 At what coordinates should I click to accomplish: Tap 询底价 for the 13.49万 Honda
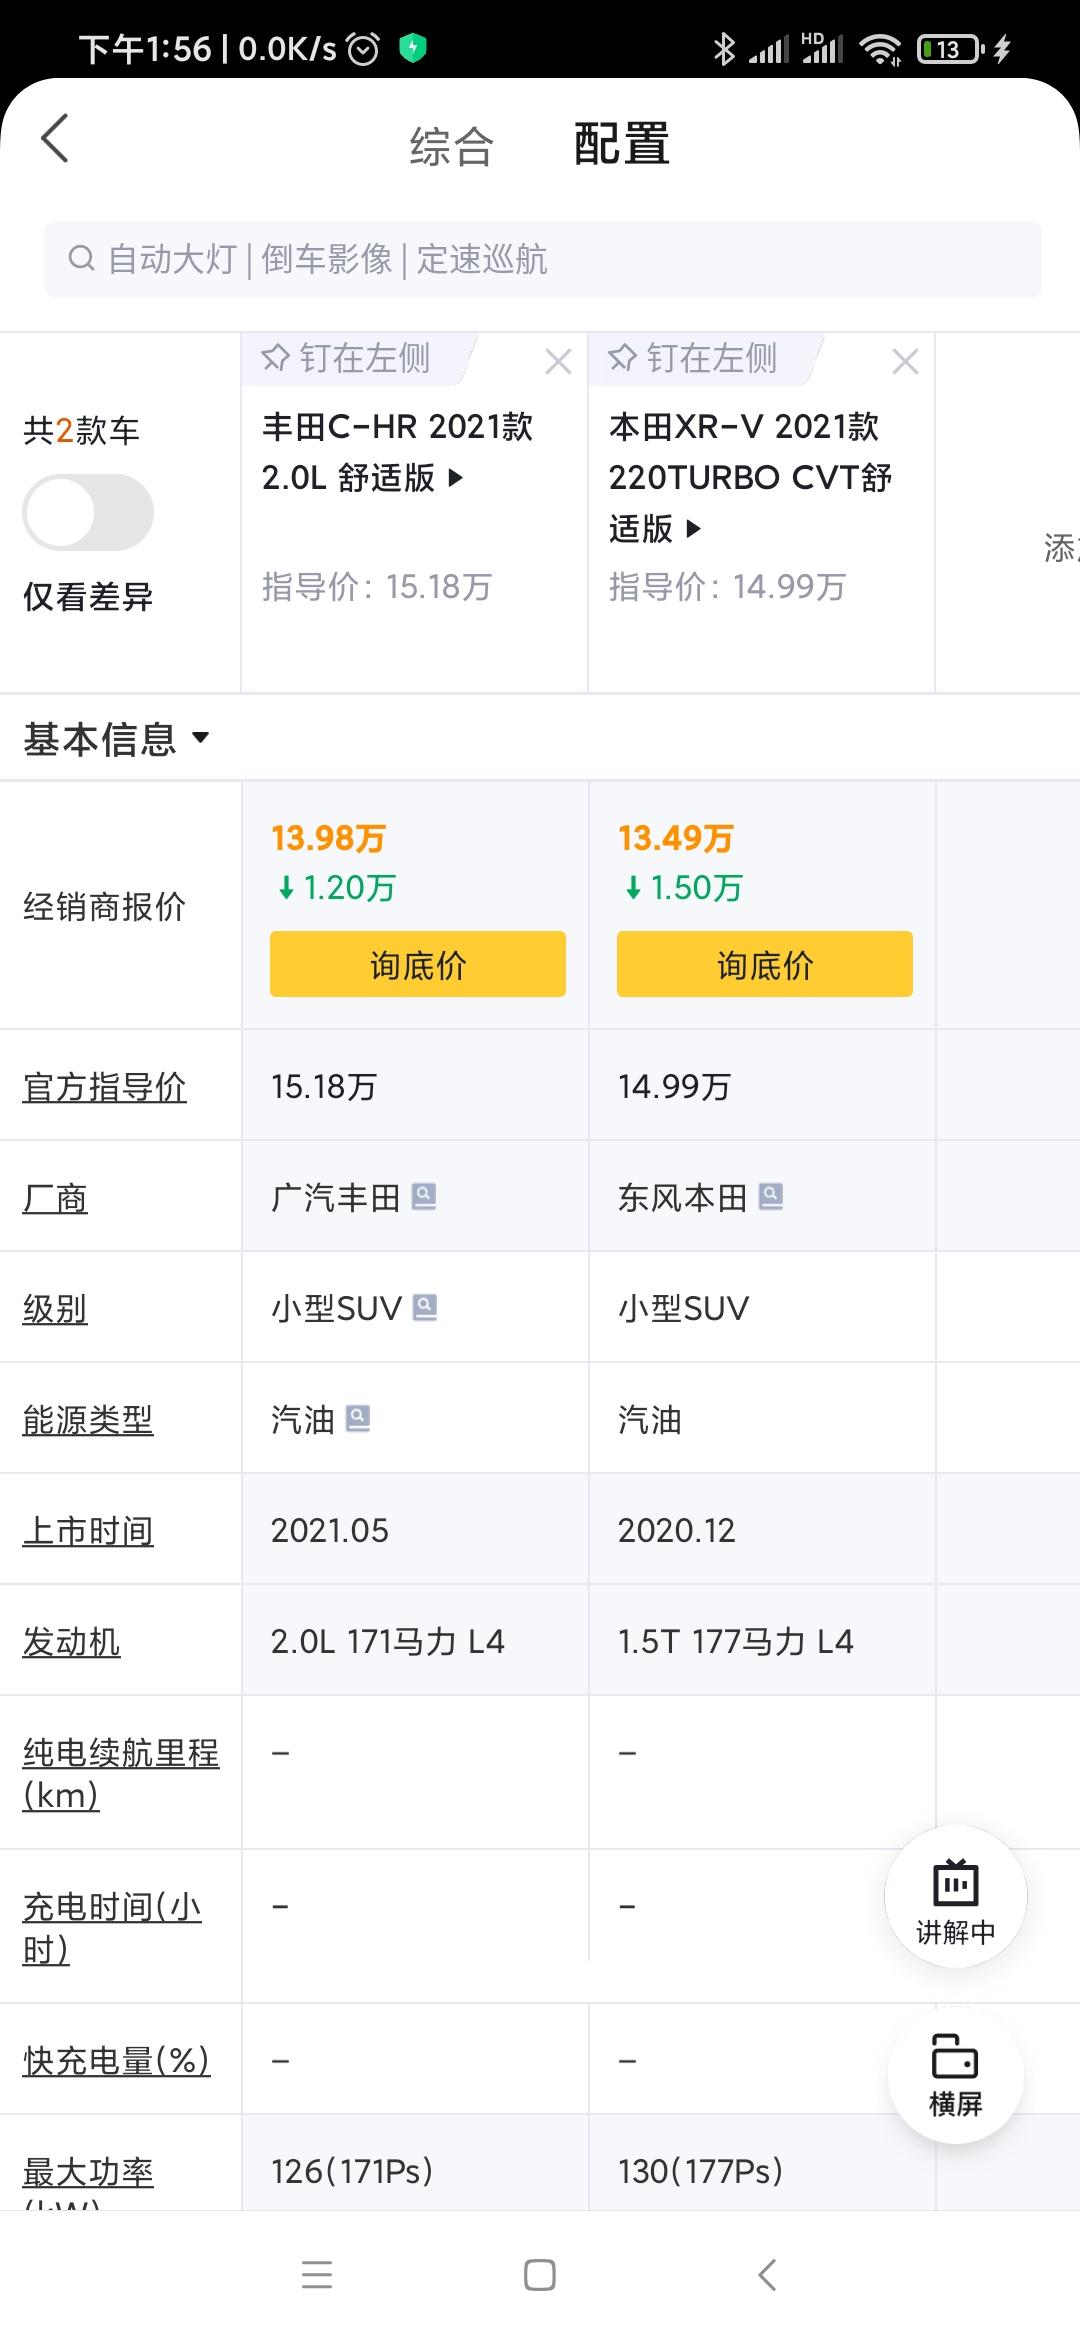(765, 964)
